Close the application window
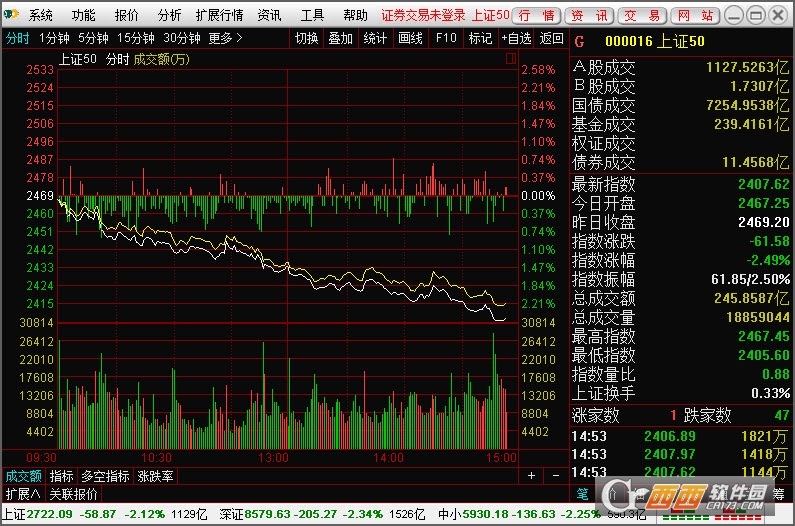This screenshot has width=795, height=526. tap(778, 16)
